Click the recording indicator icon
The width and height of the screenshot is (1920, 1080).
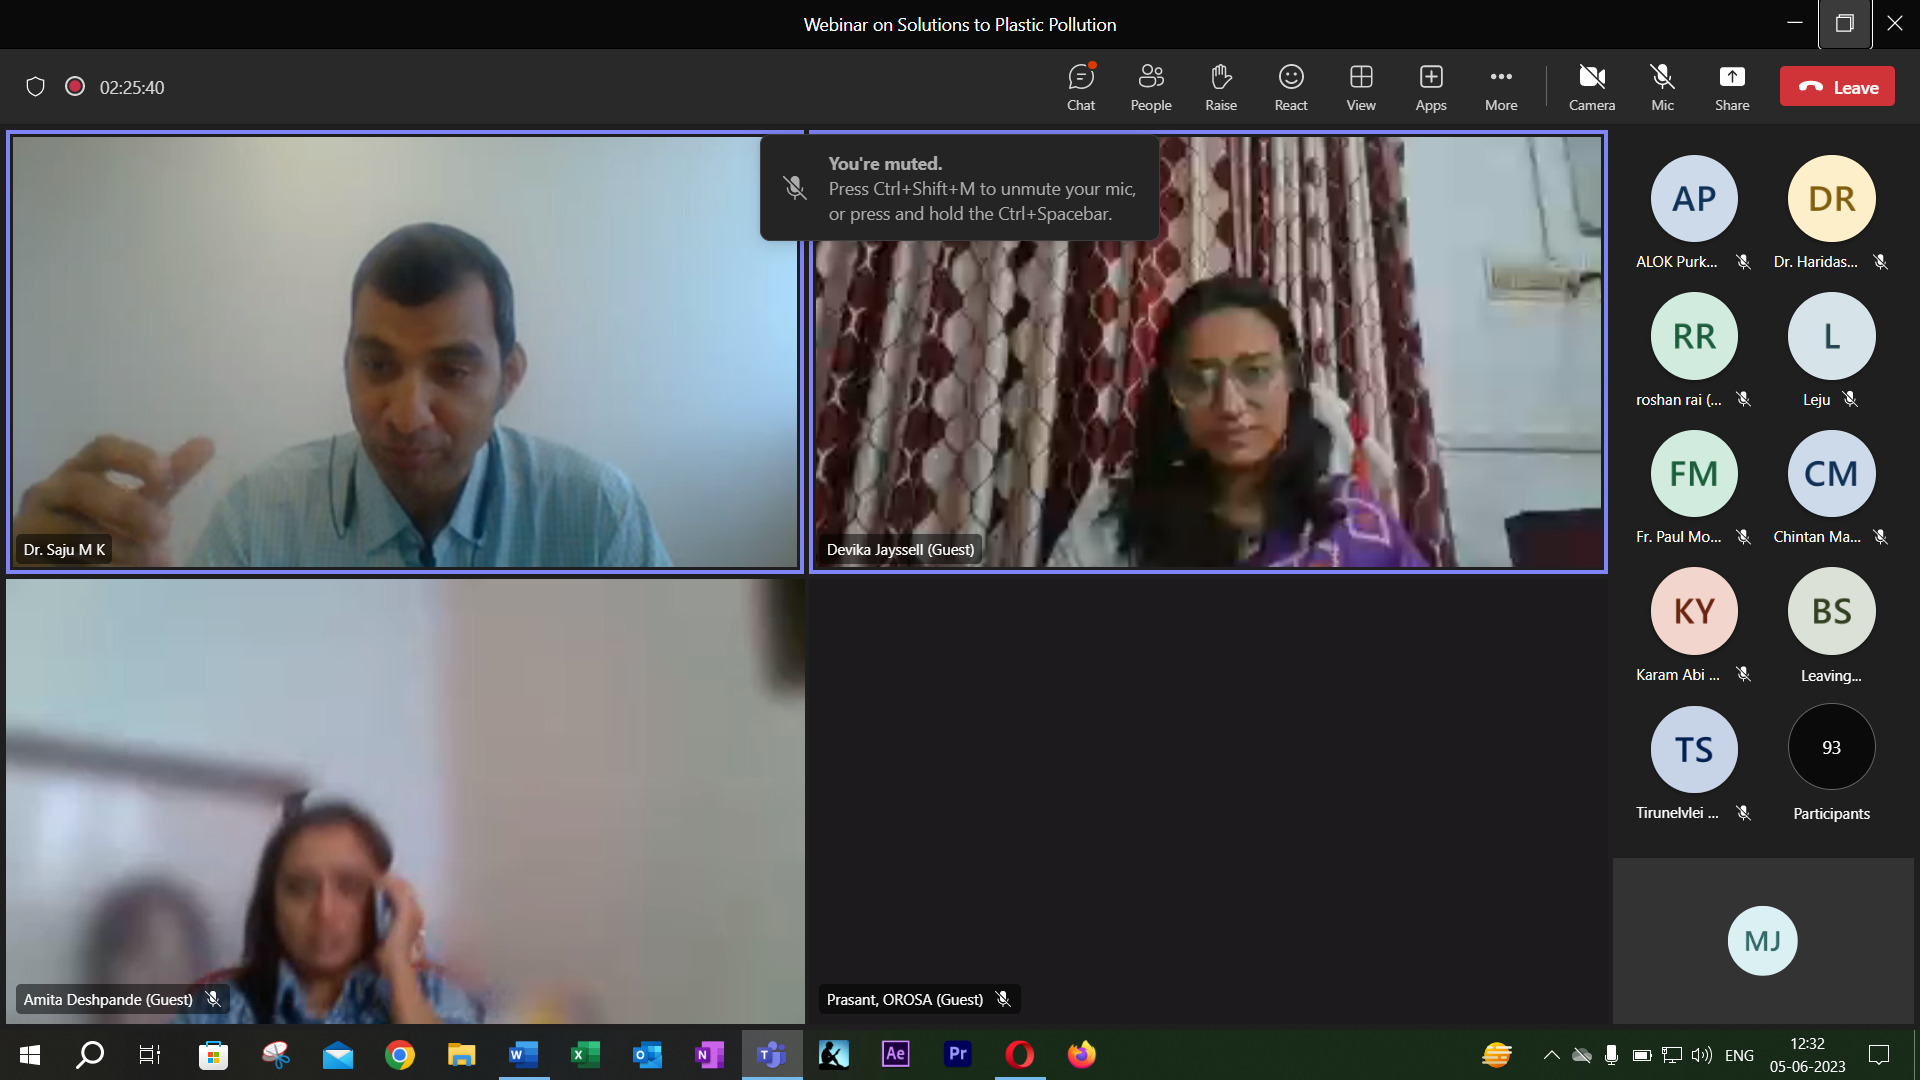coord(74,86)
